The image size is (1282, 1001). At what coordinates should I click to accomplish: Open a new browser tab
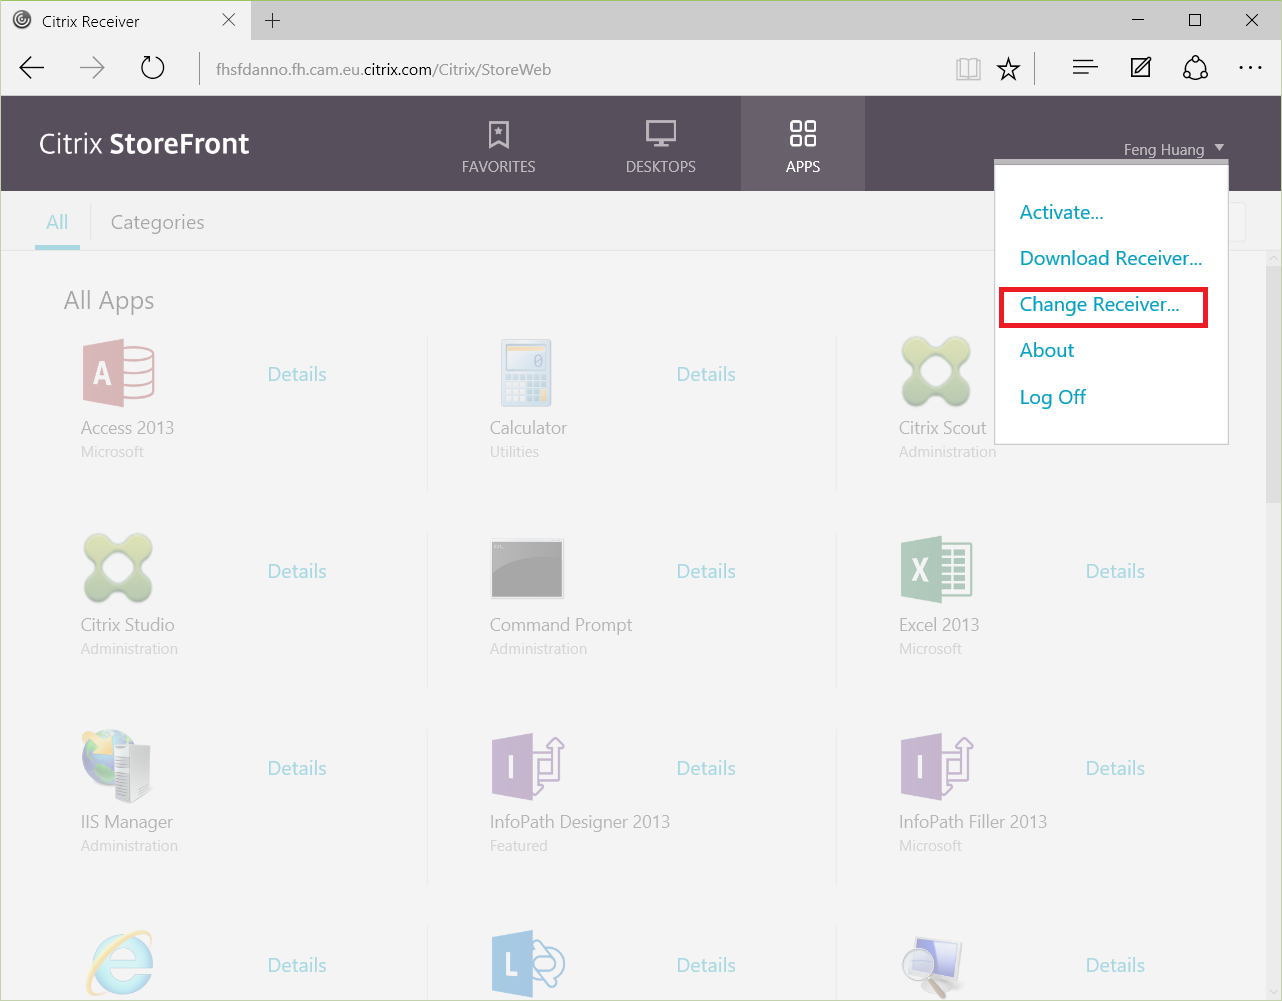272,20
